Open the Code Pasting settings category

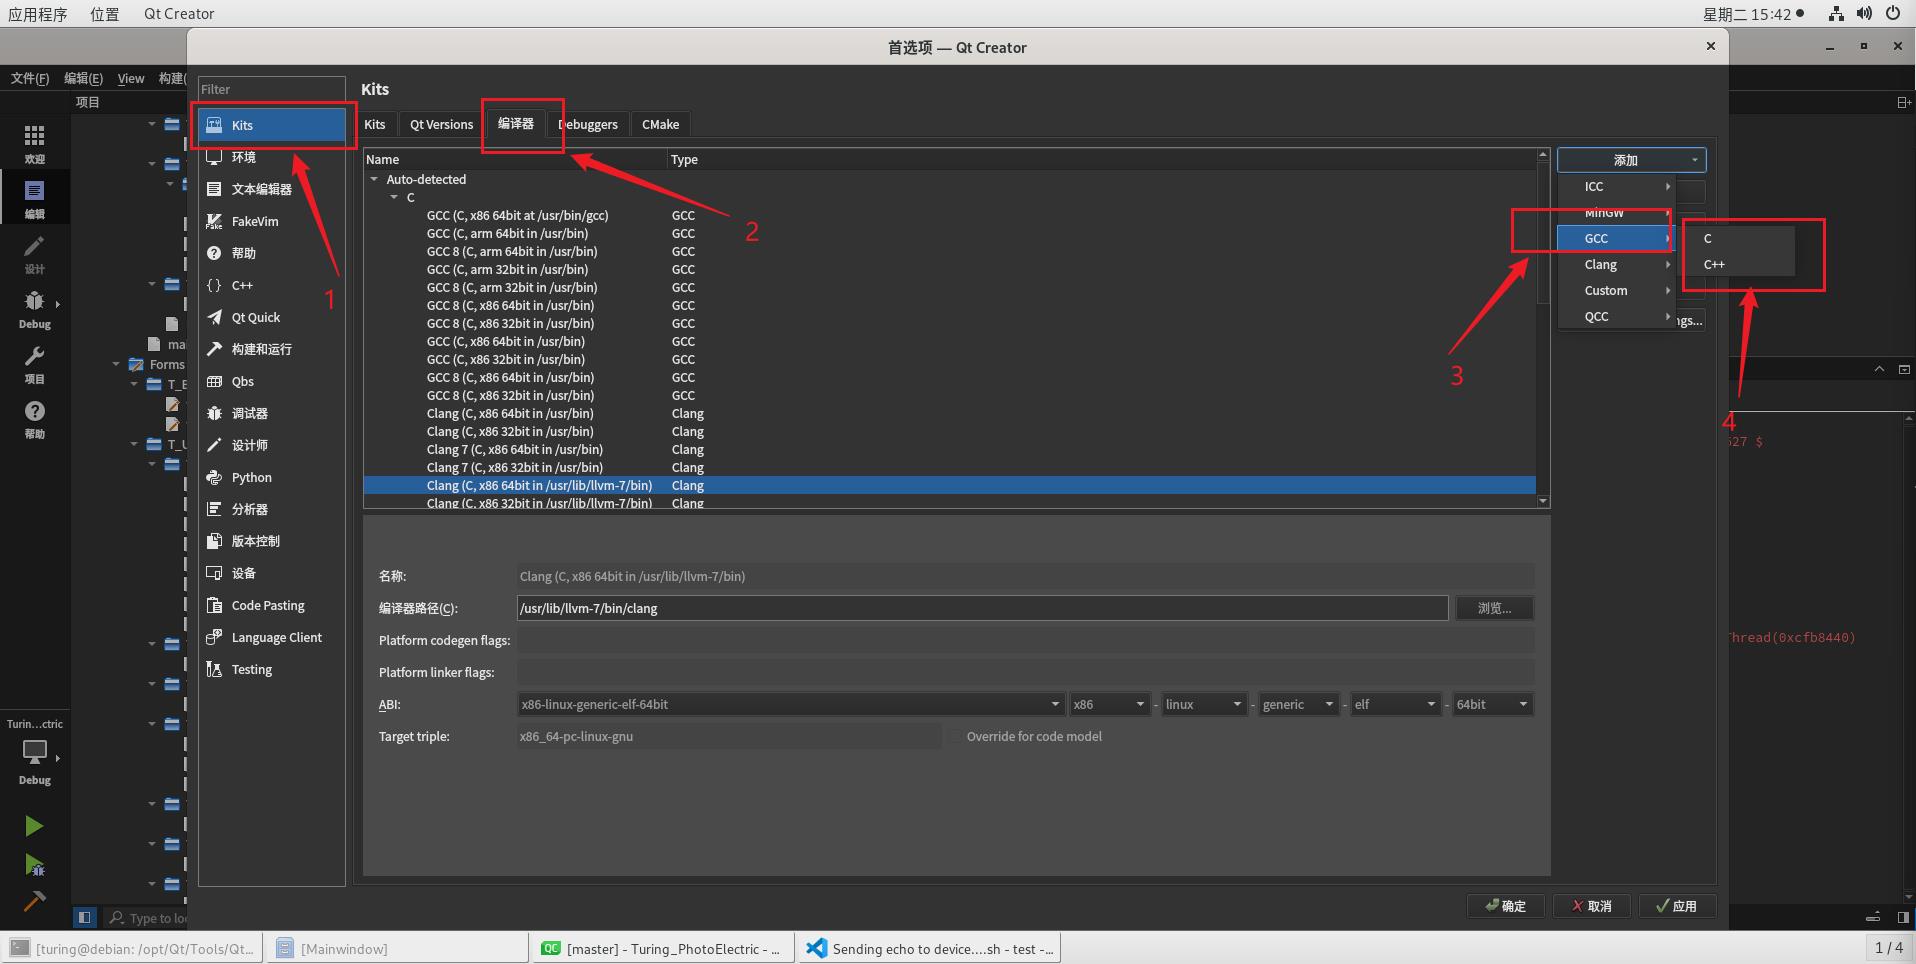pyautogui.click(x=272, y=605)
